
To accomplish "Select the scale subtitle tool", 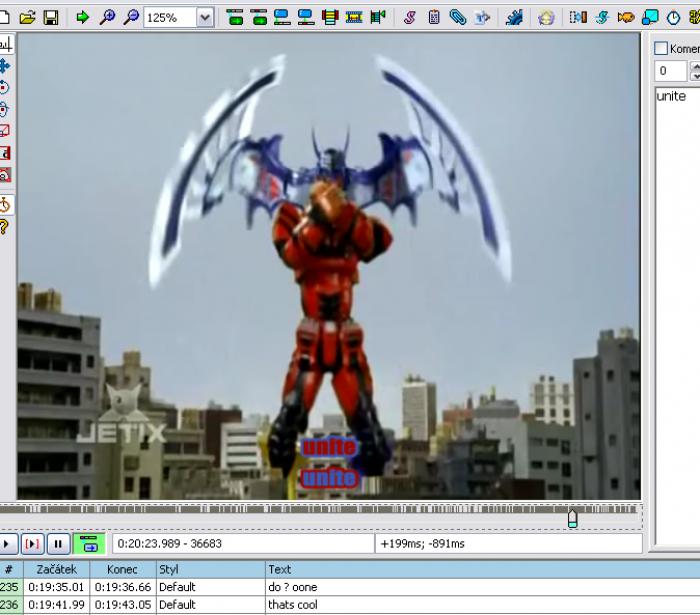I will [x=4, y=131].
